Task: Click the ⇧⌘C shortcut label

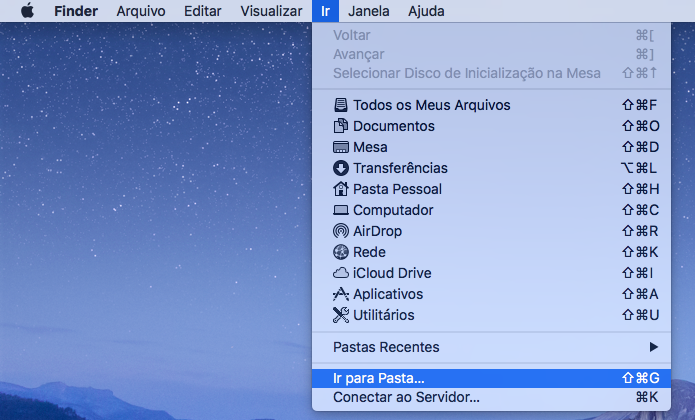Action: click(x=640, y=210)
